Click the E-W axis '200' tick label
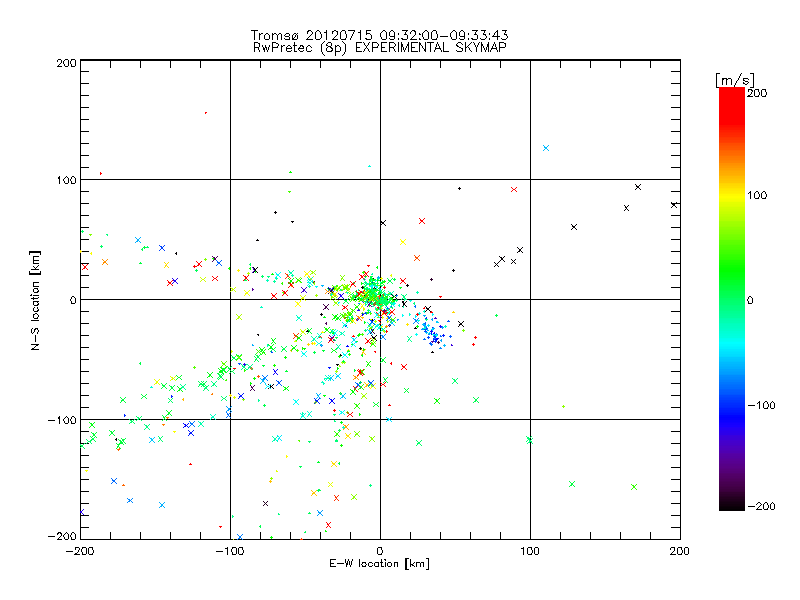The image size is (800, 600). click(x=680, y=551)
